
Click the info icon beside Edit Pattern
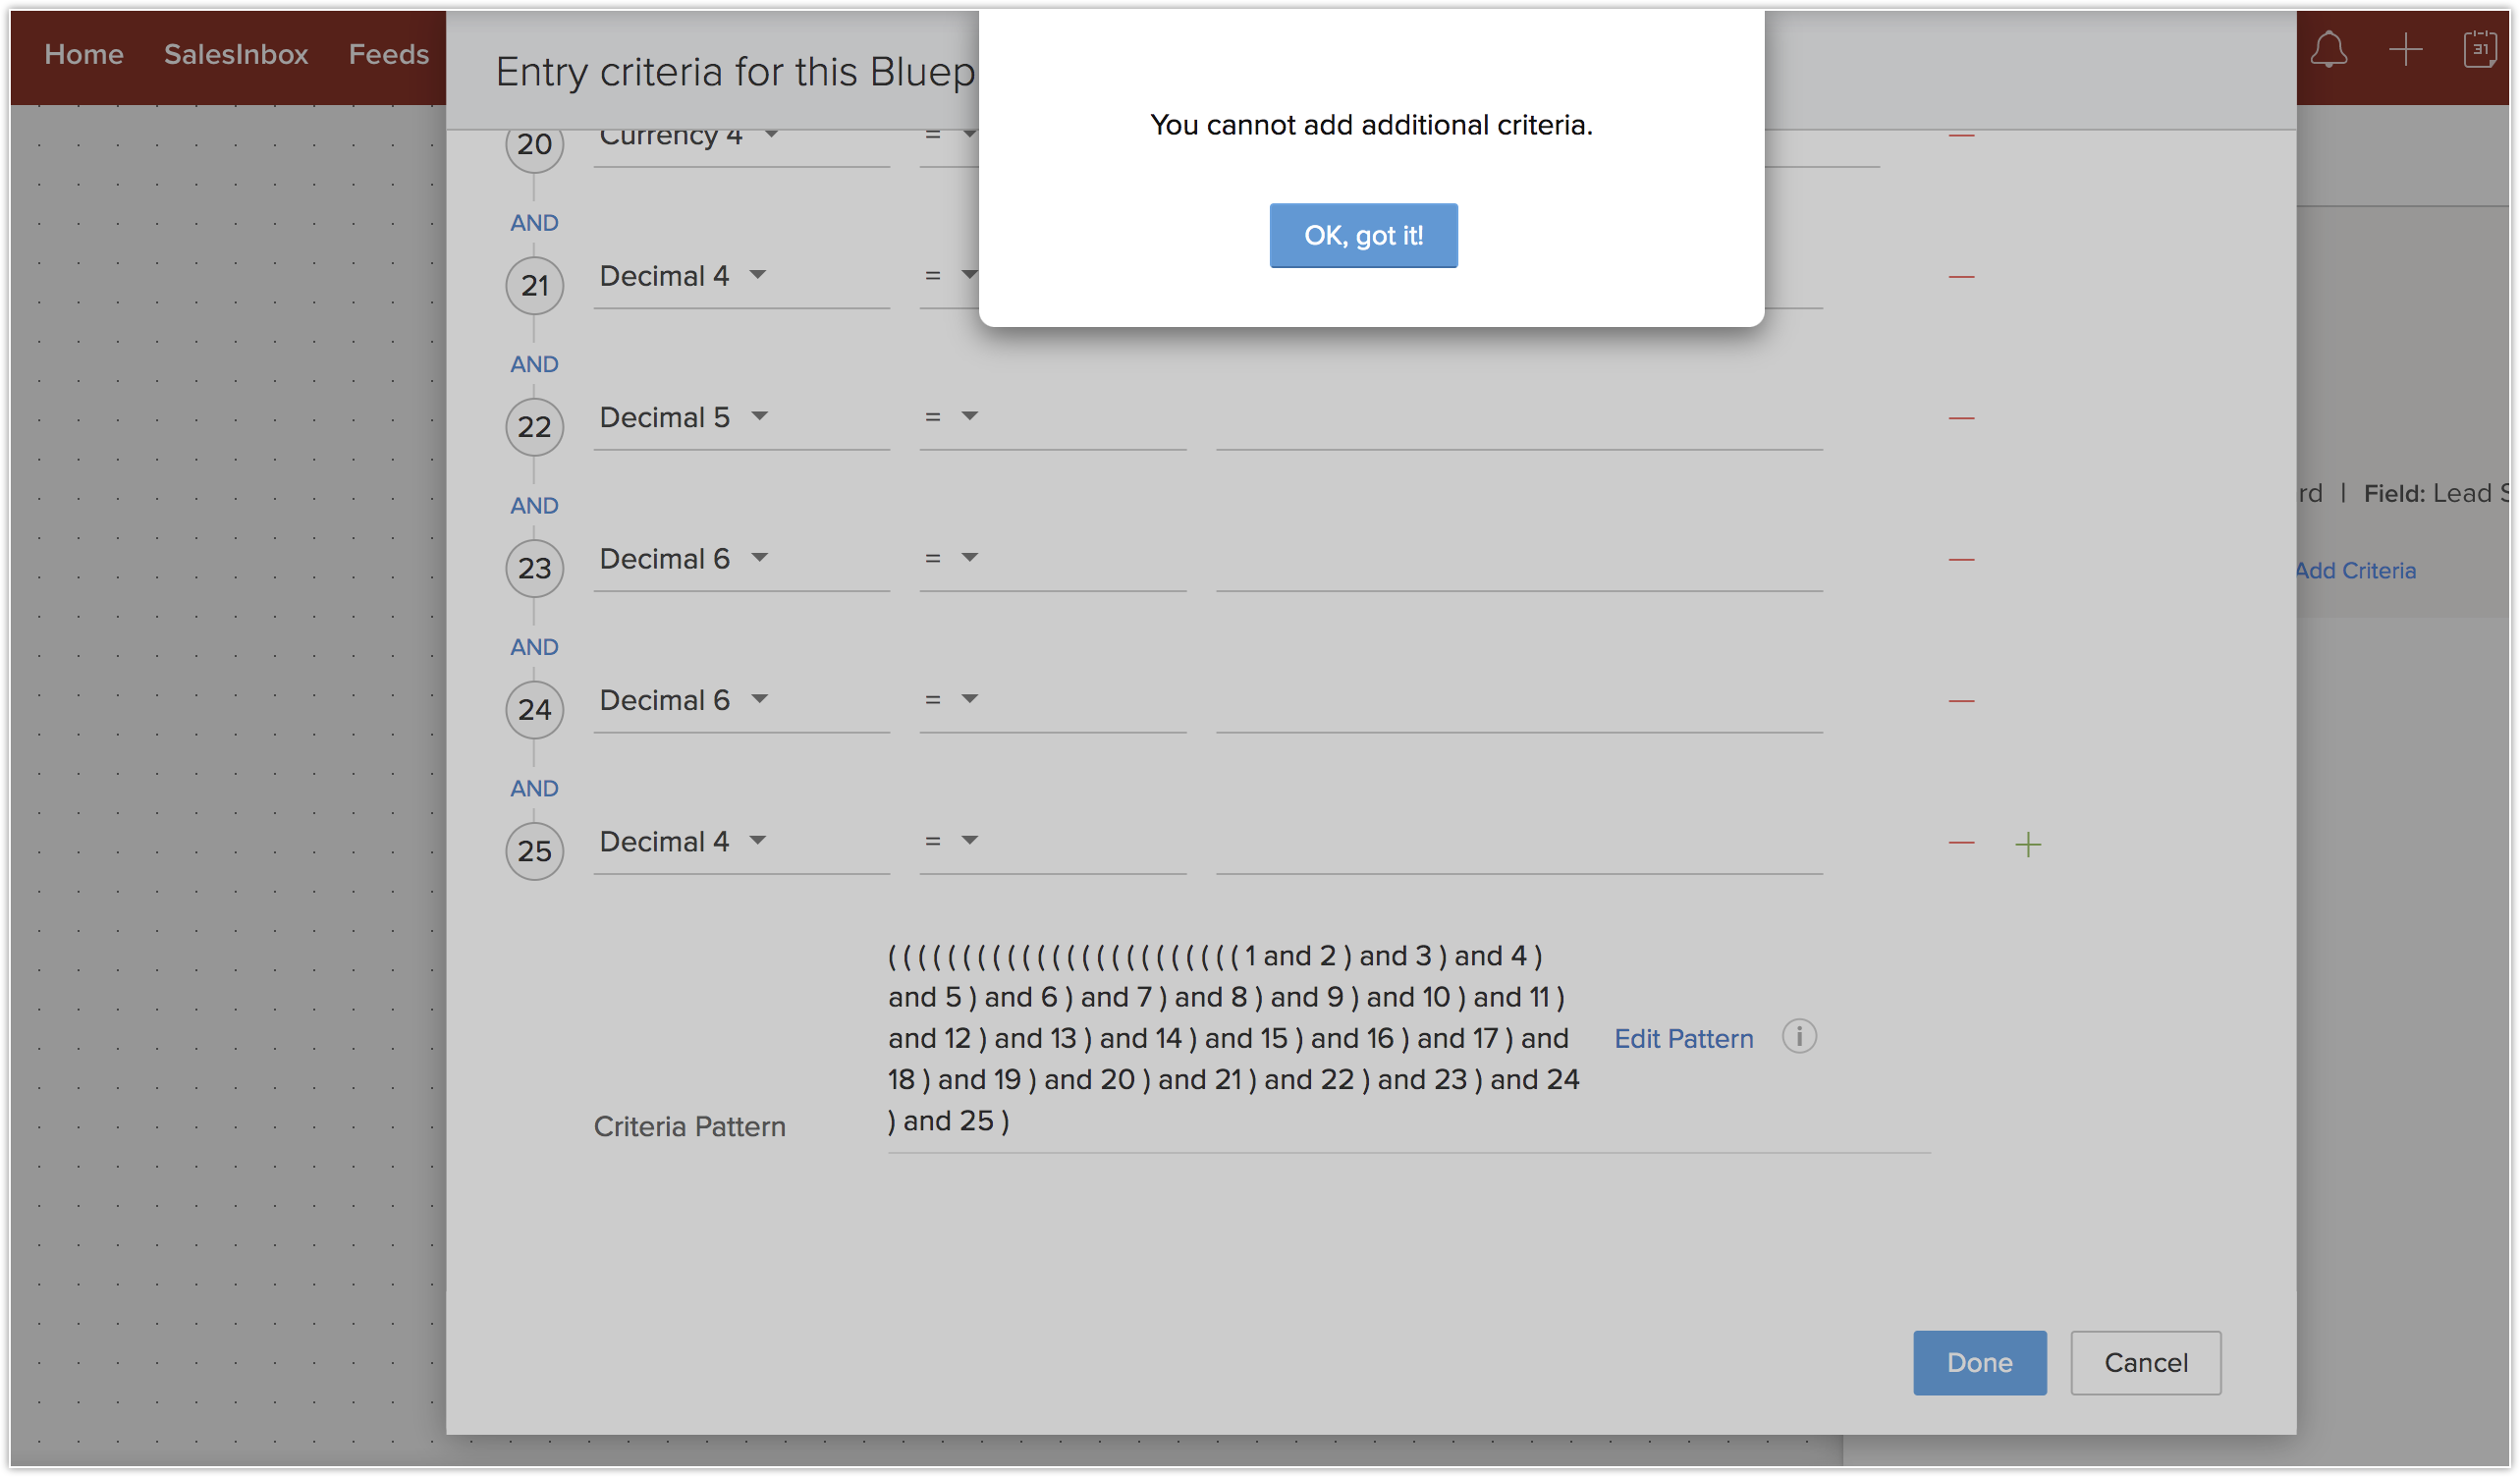[x=1798, y=1037]
